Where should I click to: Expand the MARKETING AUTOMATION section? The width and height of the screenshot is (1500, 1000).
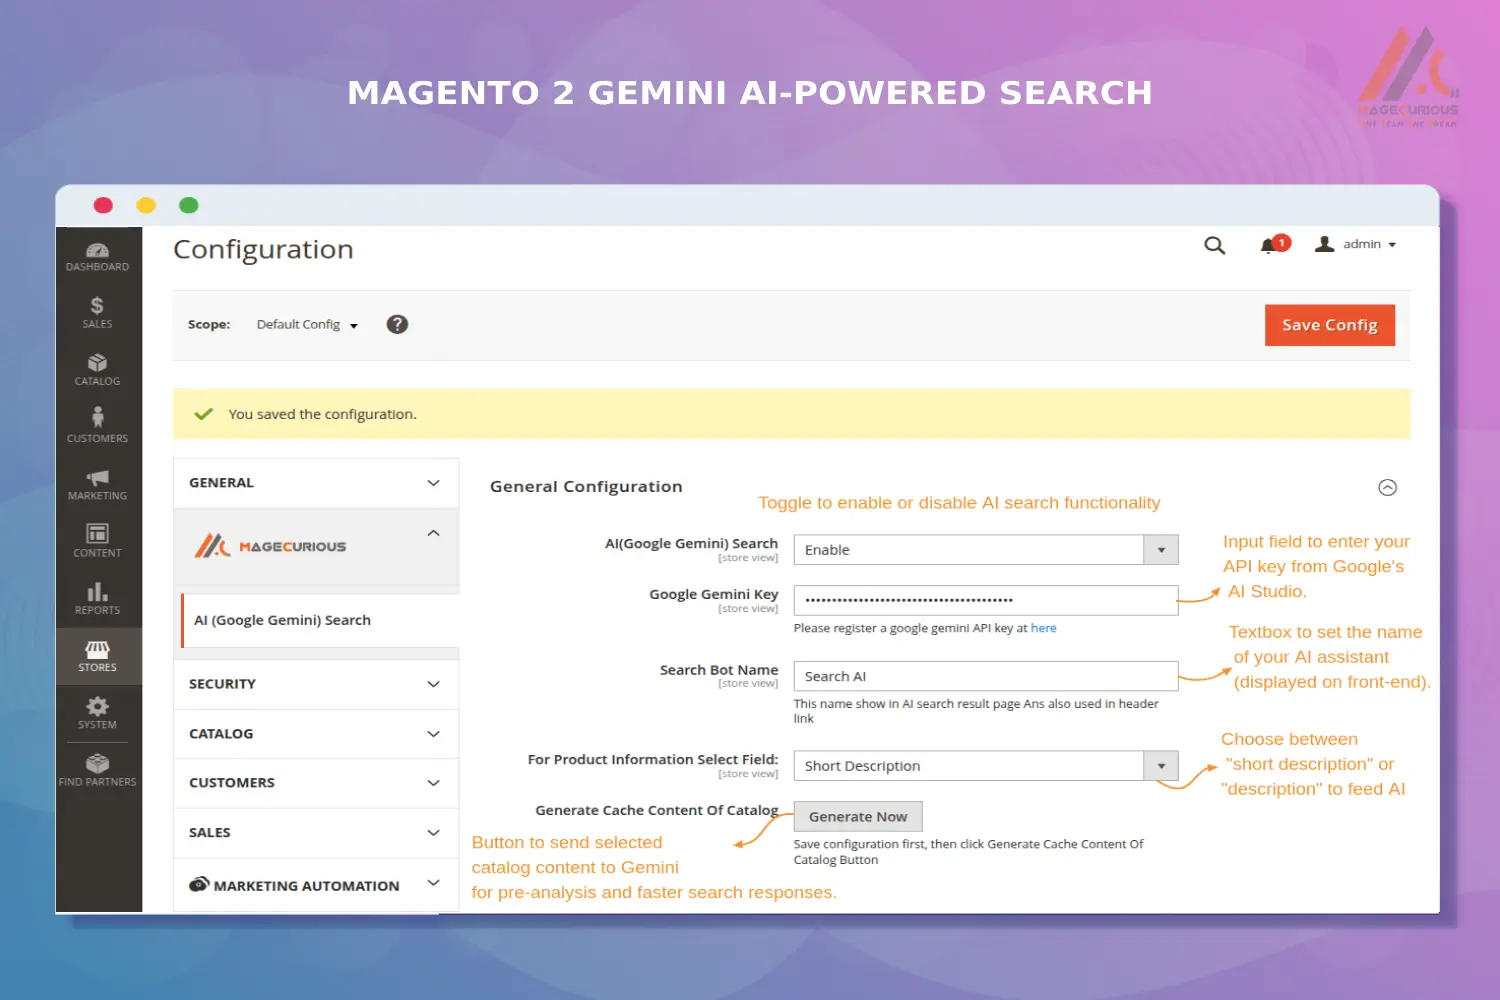point(315,884)
